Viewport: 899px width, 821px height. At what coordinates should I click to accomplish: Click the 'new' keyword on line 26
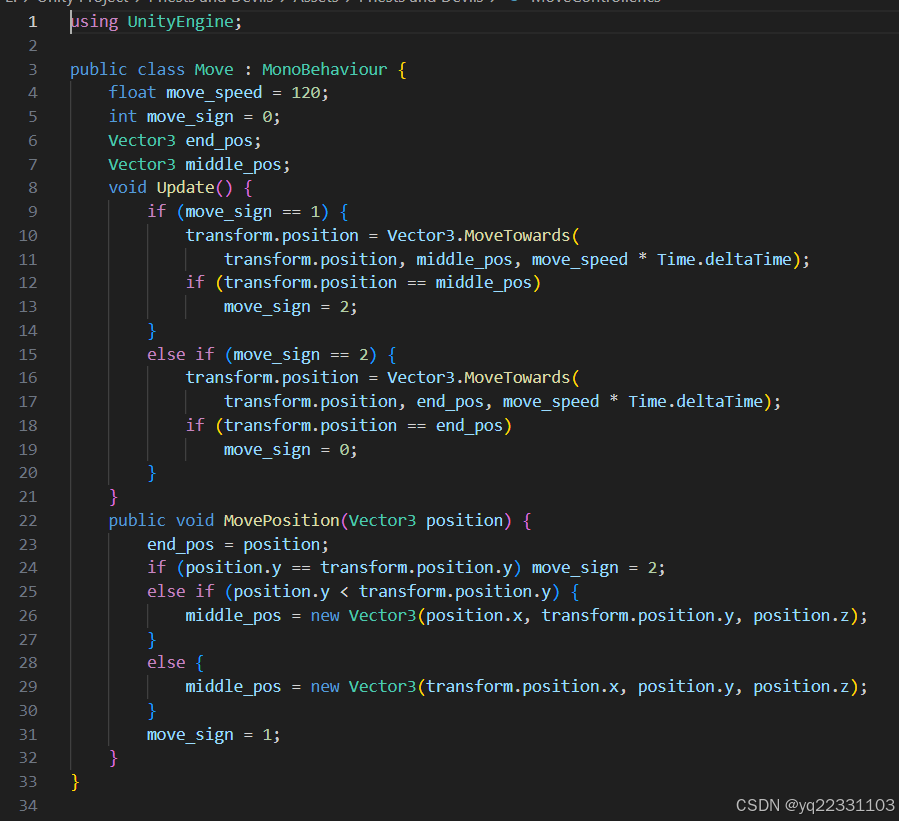click(x=325, y=615)
